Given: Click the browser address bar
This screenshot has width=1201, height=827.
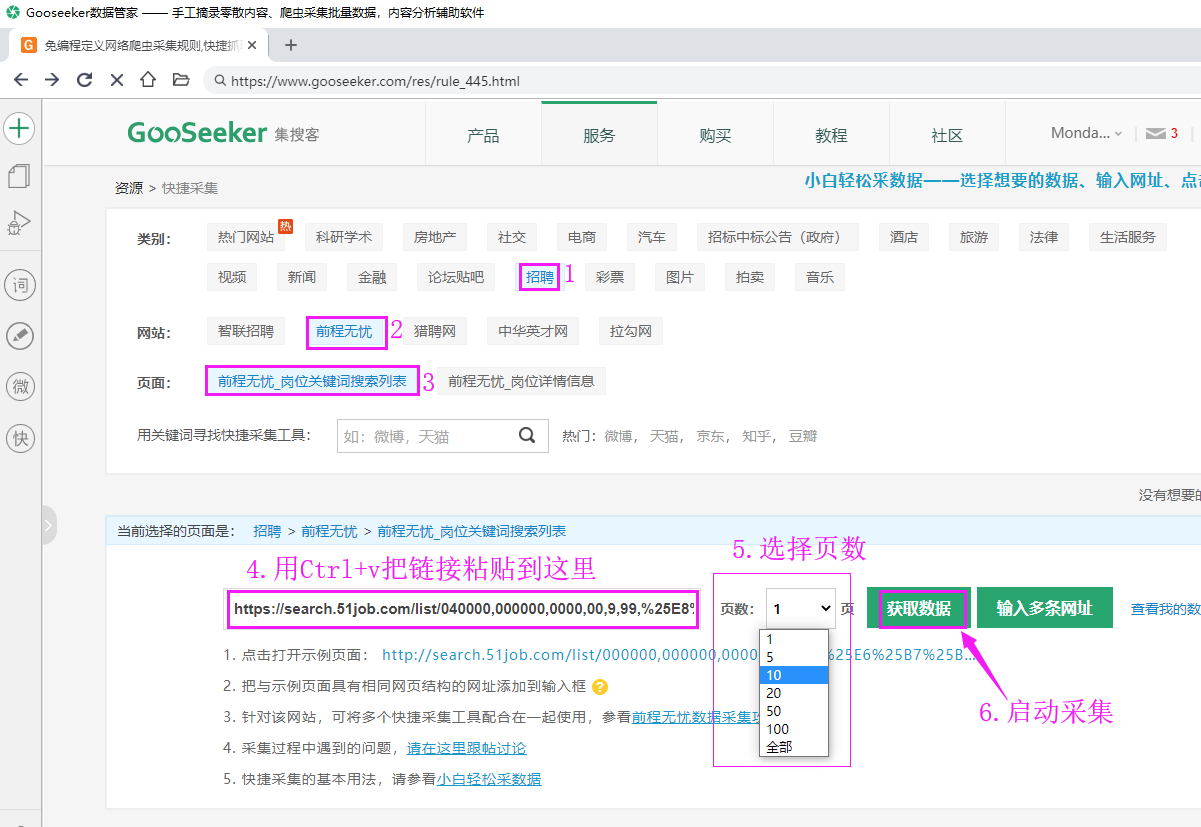Looking at the screenshot, I should pos(700,81).
